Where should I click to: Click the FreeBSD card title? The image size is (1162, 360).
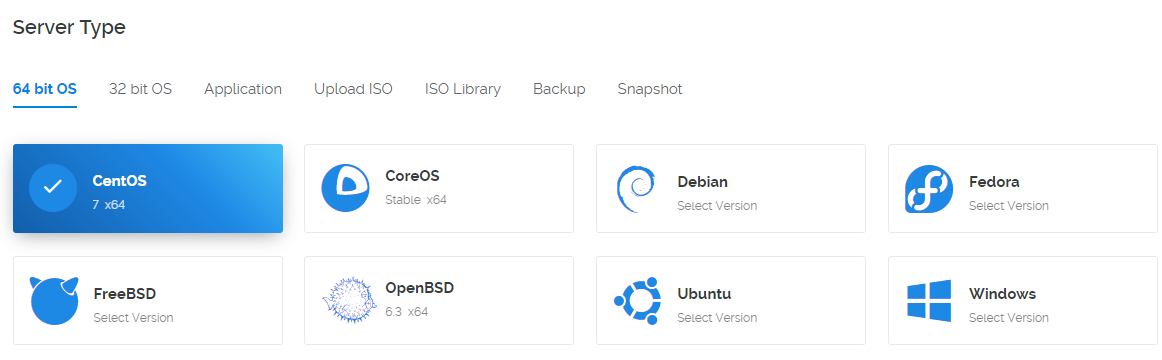click(x=124, y=293)
